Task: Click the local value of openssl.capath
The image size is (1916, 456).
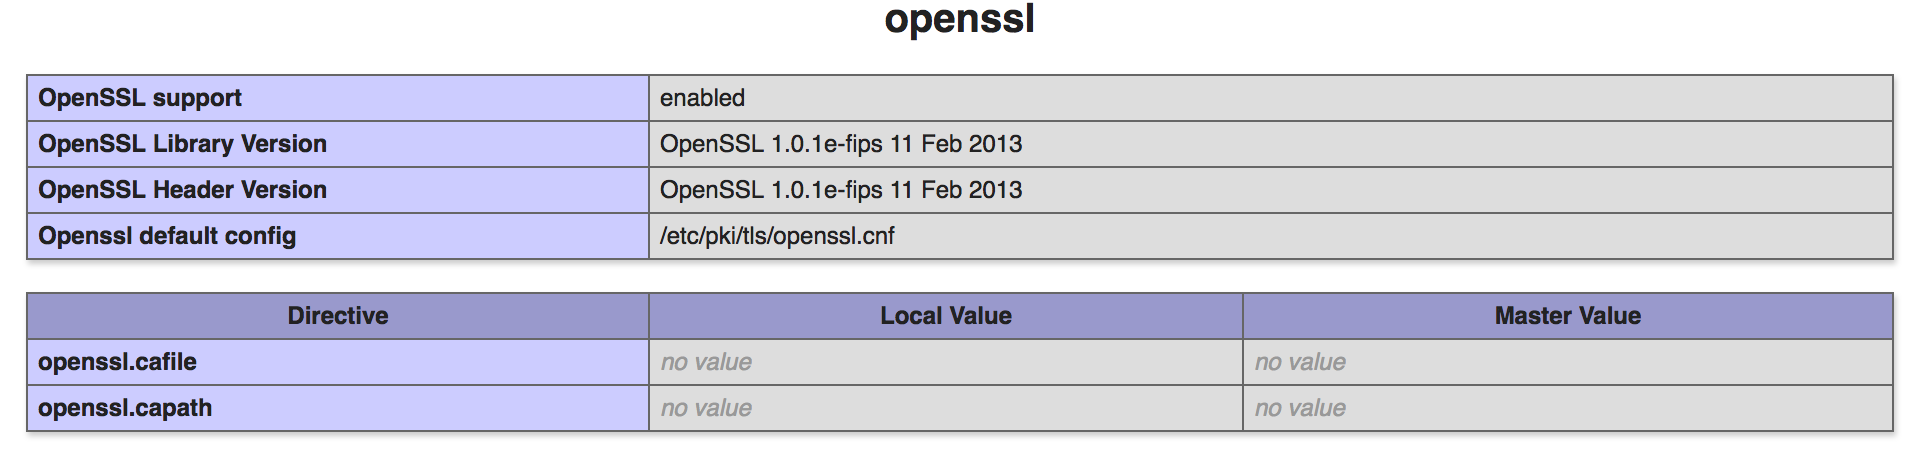Action: (x=706, y=408)
